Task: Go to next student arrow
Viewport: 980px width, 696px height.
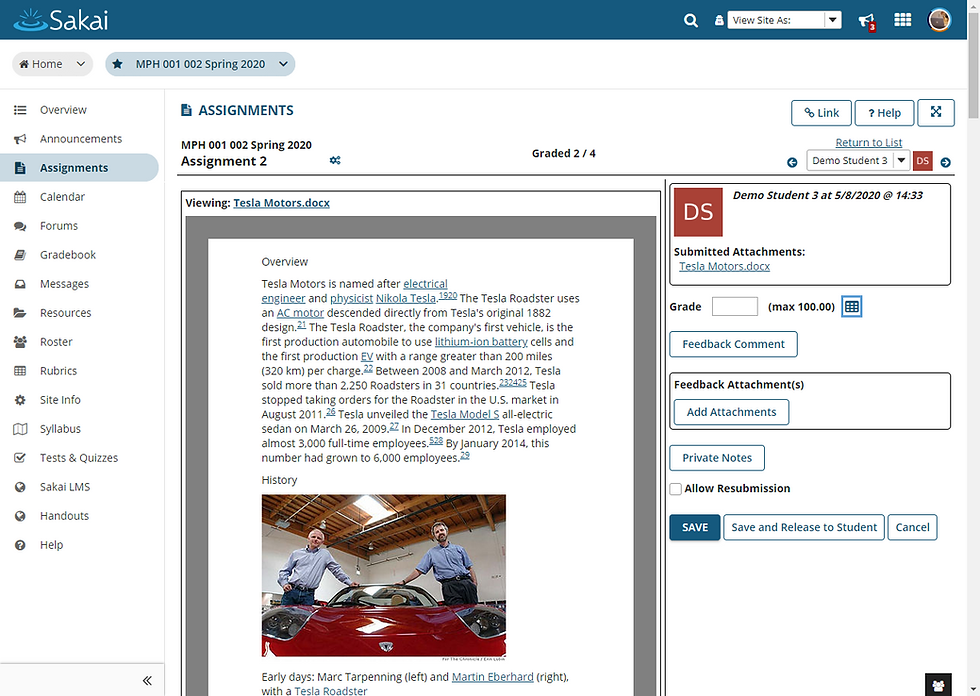Action: (946, 162)
